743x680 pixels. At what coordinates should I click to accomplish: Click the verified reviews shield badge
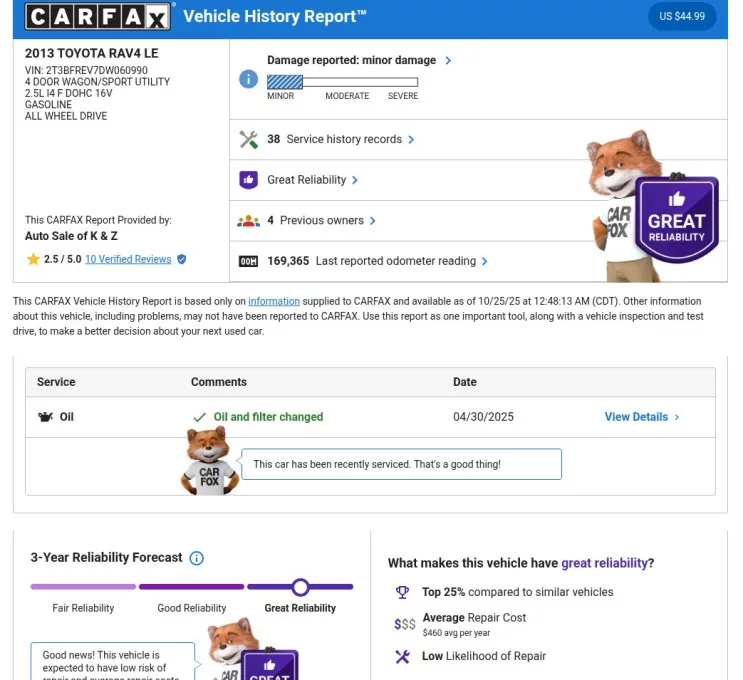point(181,259)
